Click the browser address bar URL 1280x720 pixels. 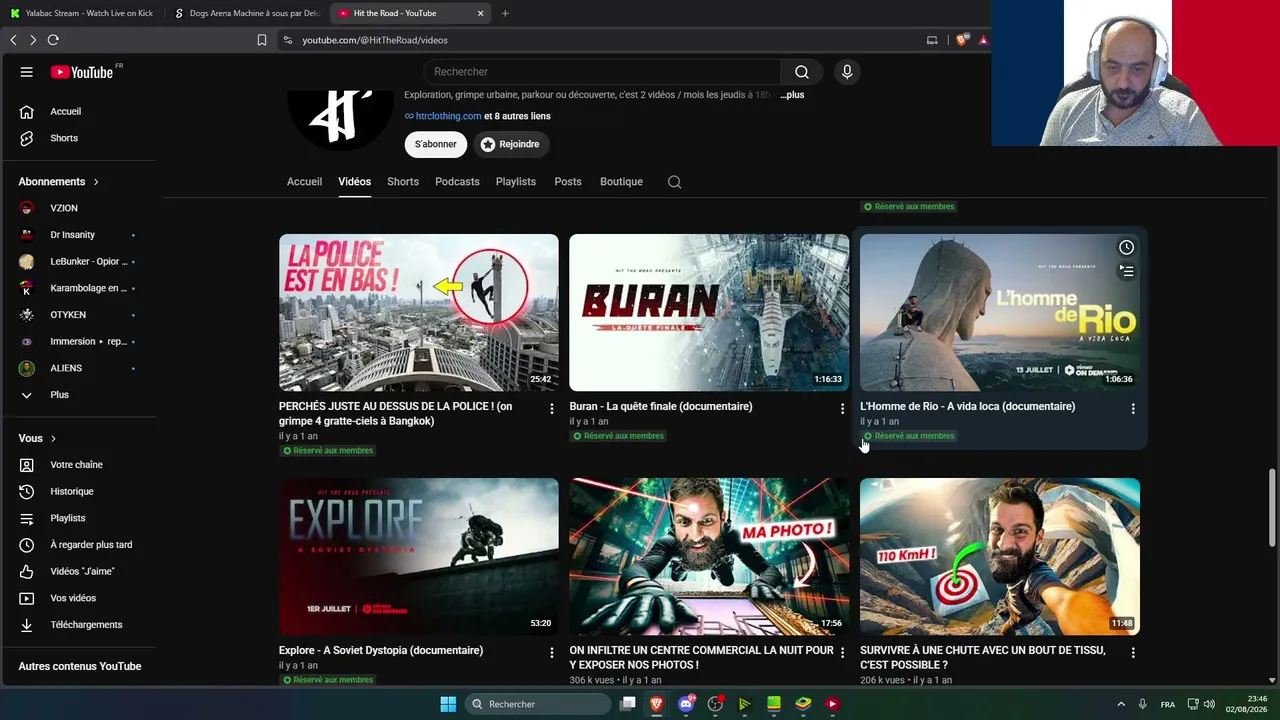pos(375,40)
